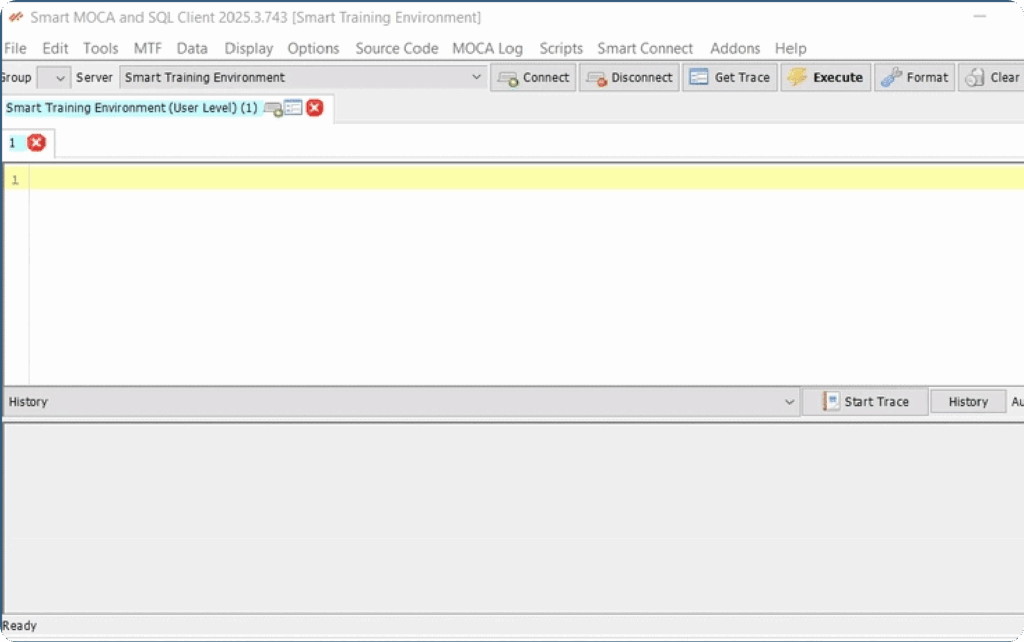
Task: Open the Smart Connect menu
Action: (x=645, y=48)
